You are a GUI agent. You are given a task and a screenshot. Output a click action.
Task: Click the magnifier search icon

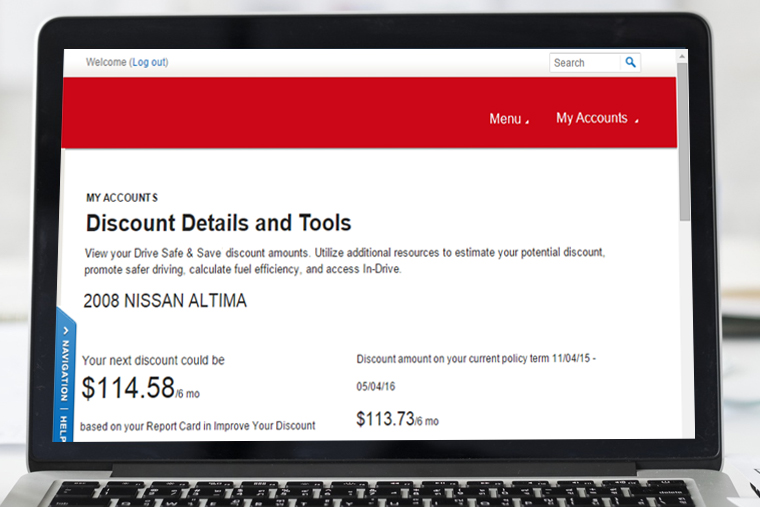(630, 62)
